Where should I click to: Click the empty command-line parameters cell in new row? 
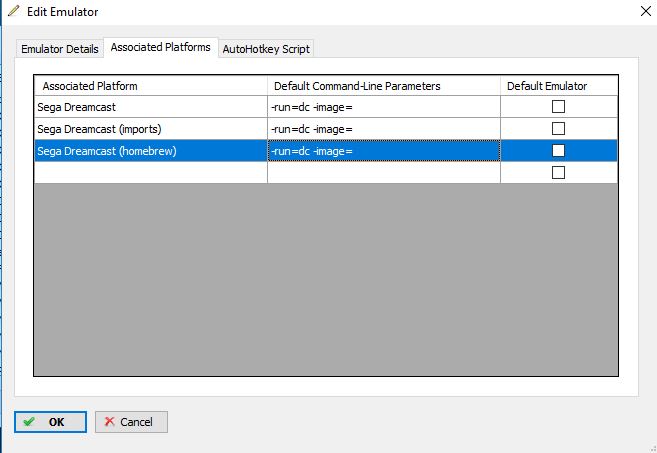pyautogui.click(x=384, y=172)
